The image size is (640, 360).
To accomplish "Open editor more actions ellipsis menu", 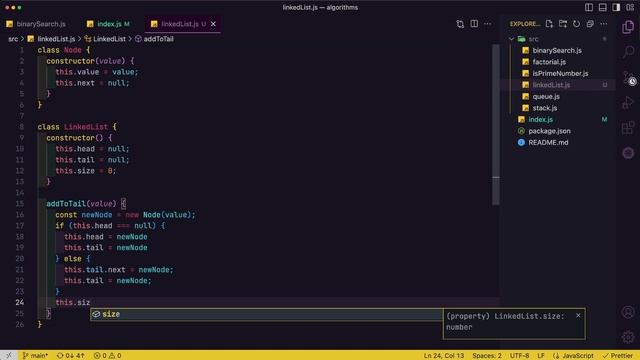I will coord(488,24).
